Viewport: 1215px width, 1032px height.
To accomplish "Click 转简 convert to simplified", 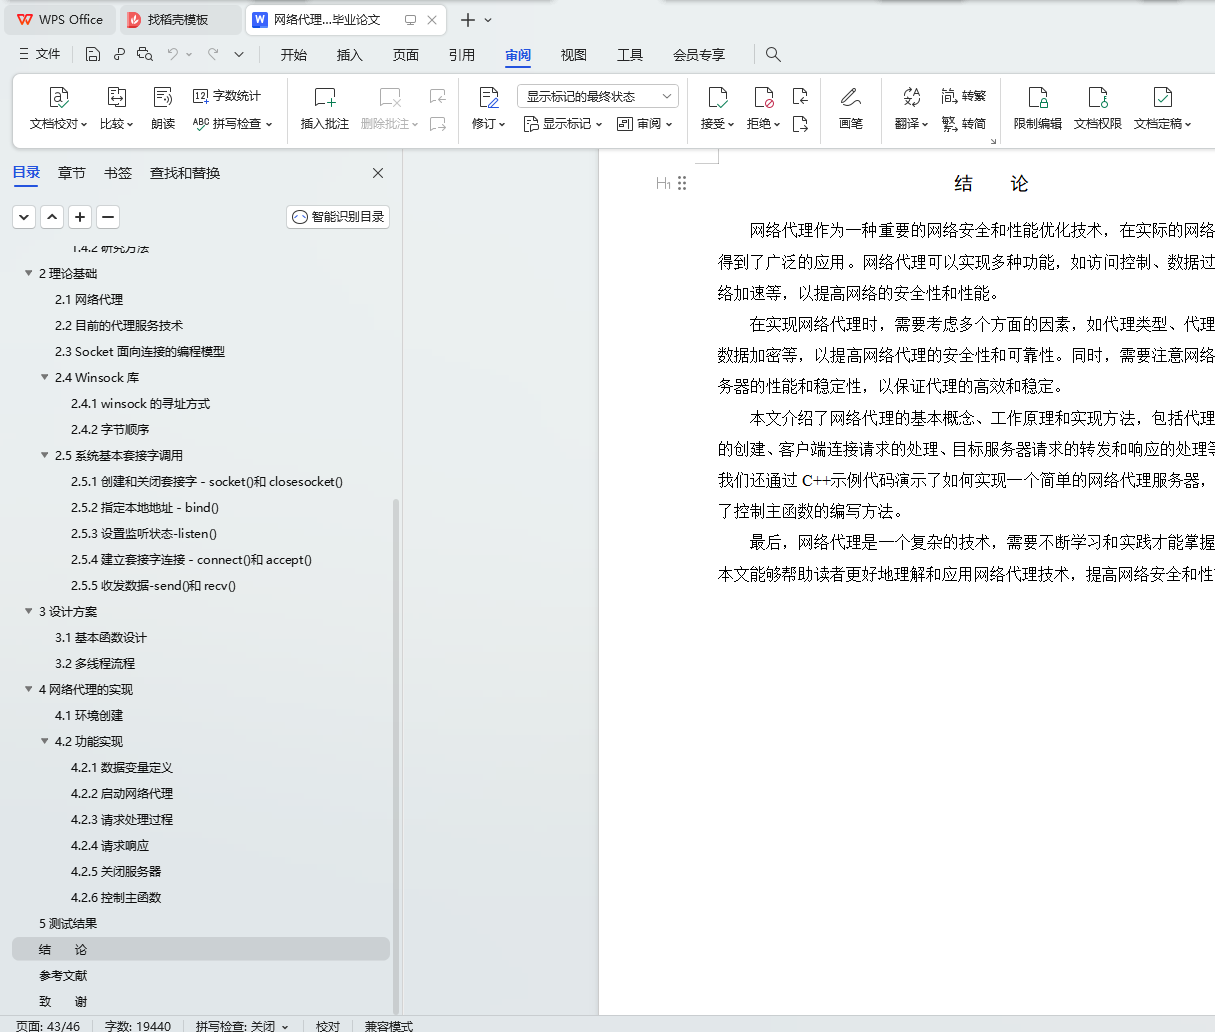I will [964, 124].
